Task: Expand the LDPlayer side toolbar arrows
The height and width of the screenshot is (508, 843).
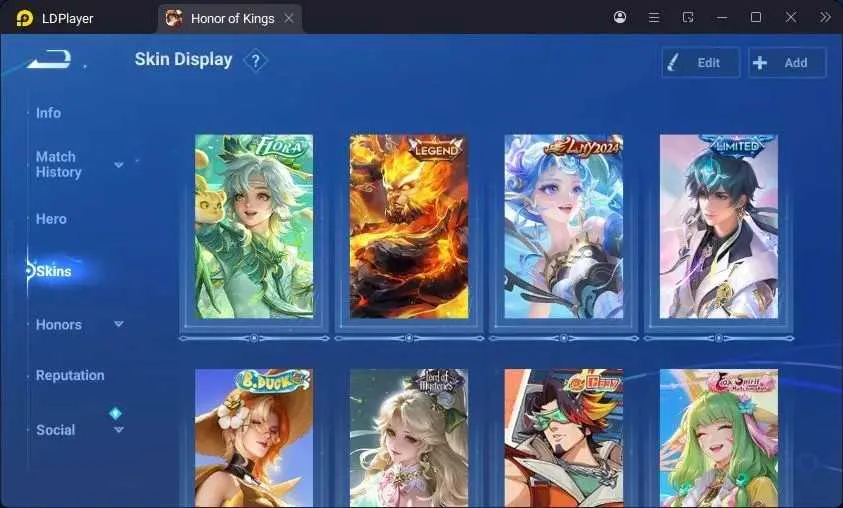Action: coord(825,17)
